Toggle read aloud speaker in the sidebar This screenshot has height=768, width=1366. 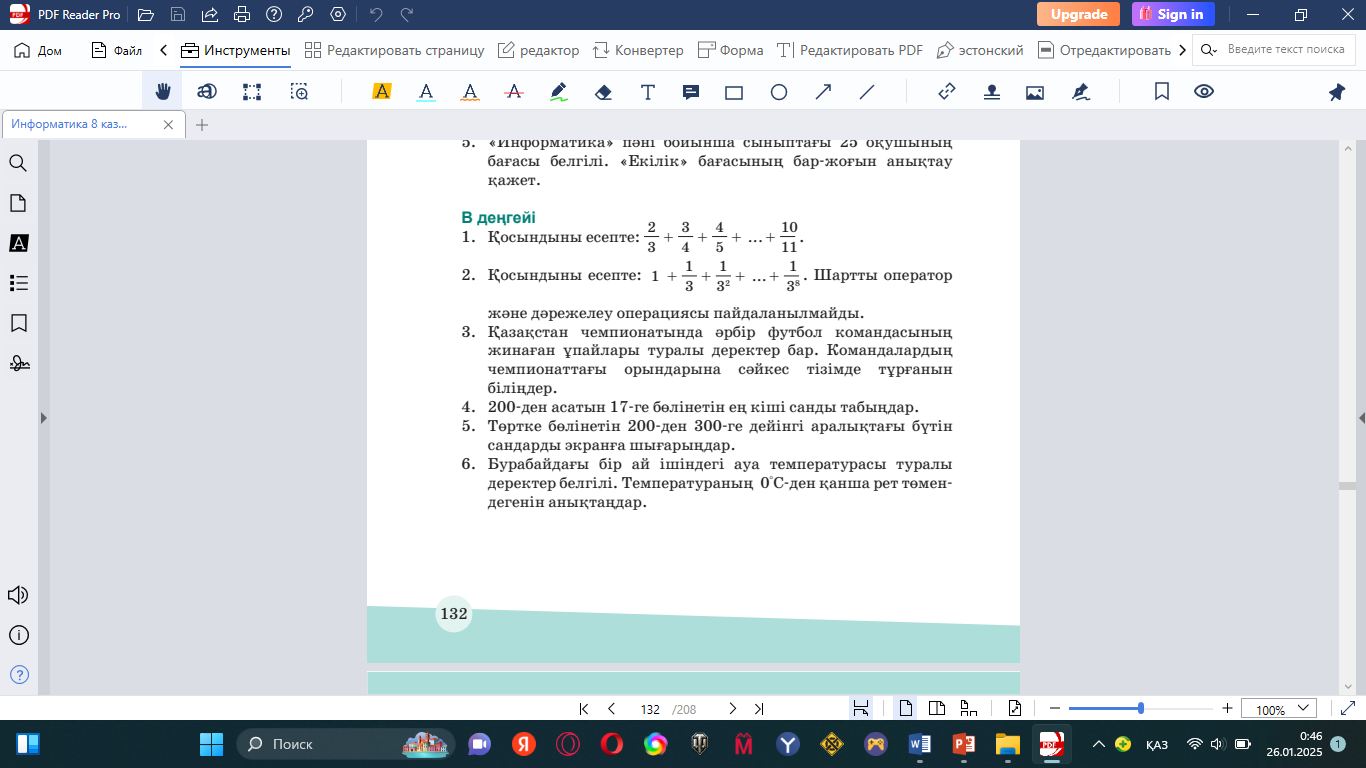click(18, 595)
